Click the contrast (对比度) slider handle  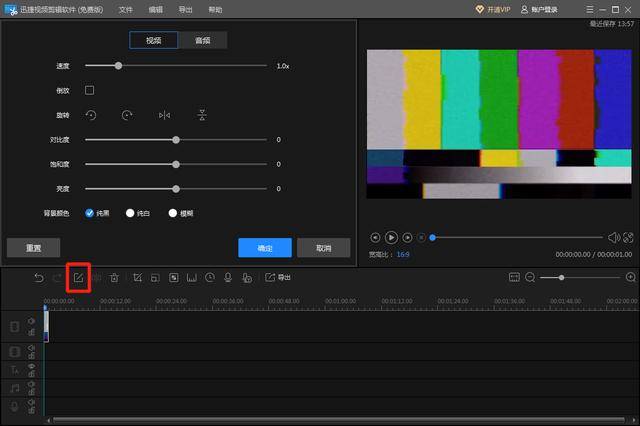click(x=176, y=140)
